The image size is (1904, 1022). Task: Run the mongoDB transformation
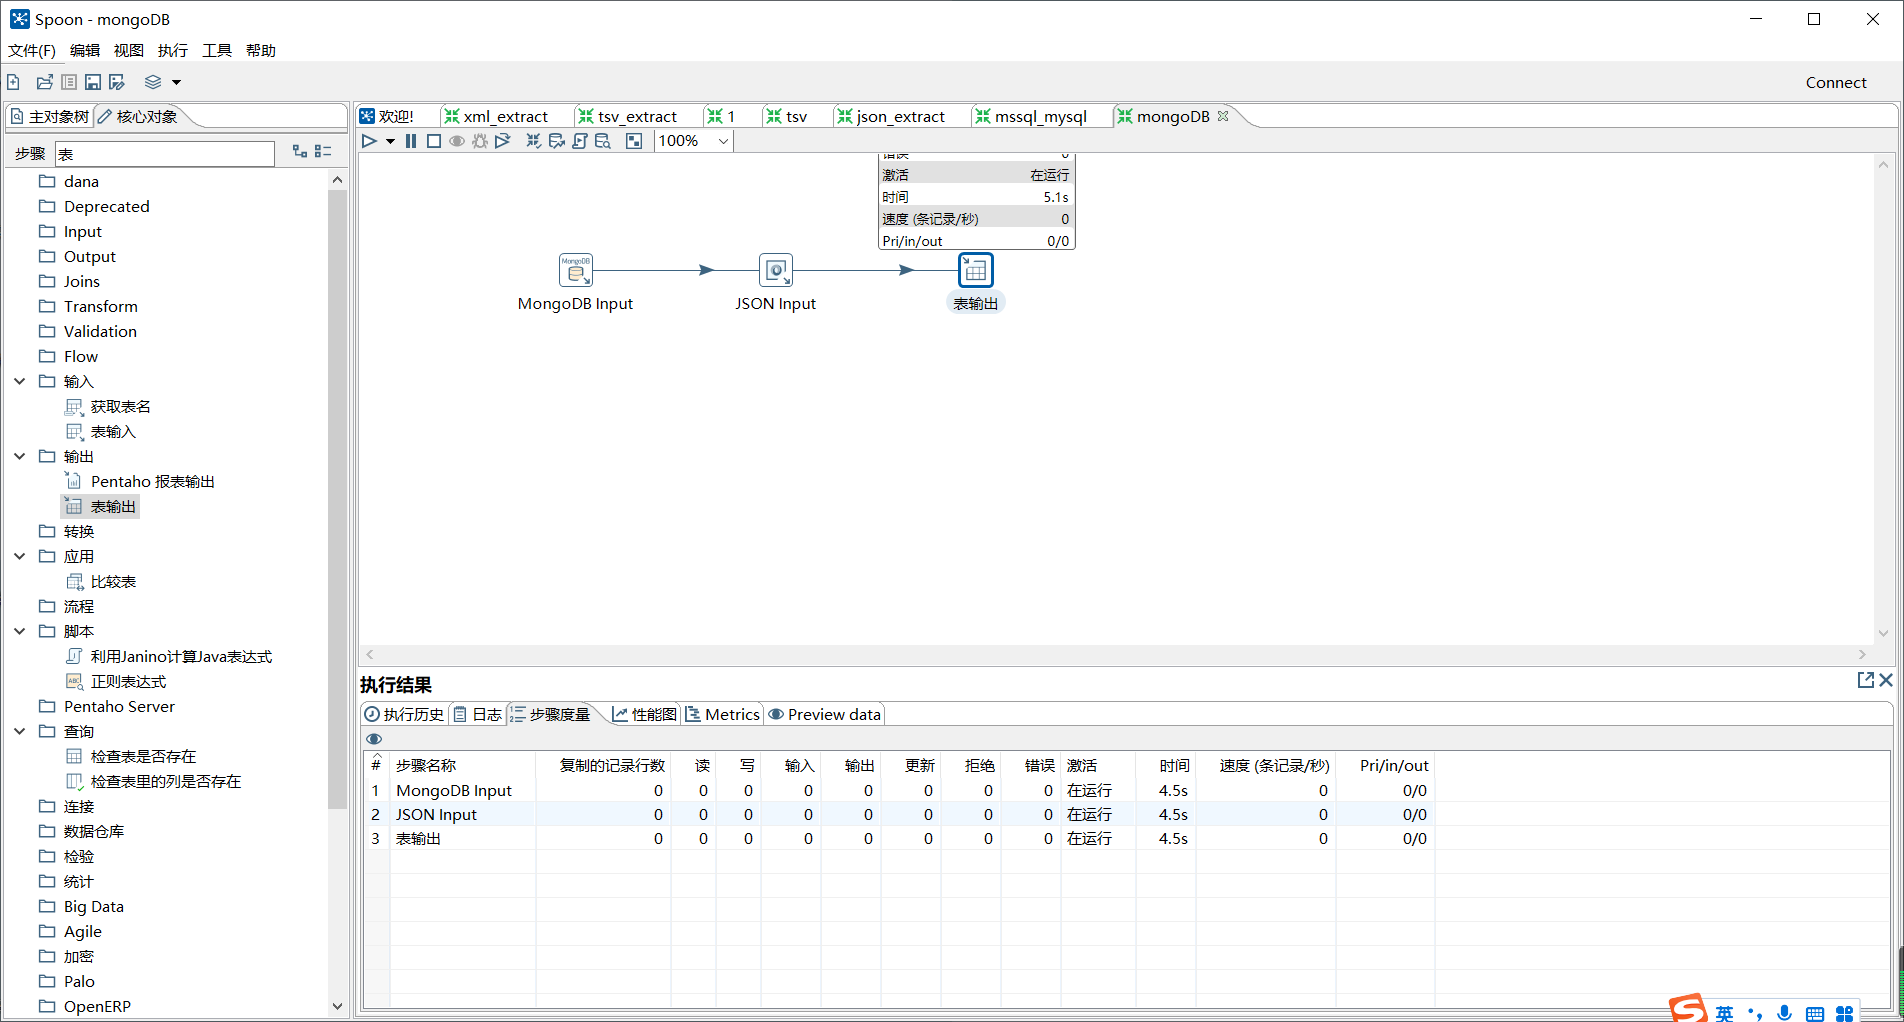coord(369,141)
